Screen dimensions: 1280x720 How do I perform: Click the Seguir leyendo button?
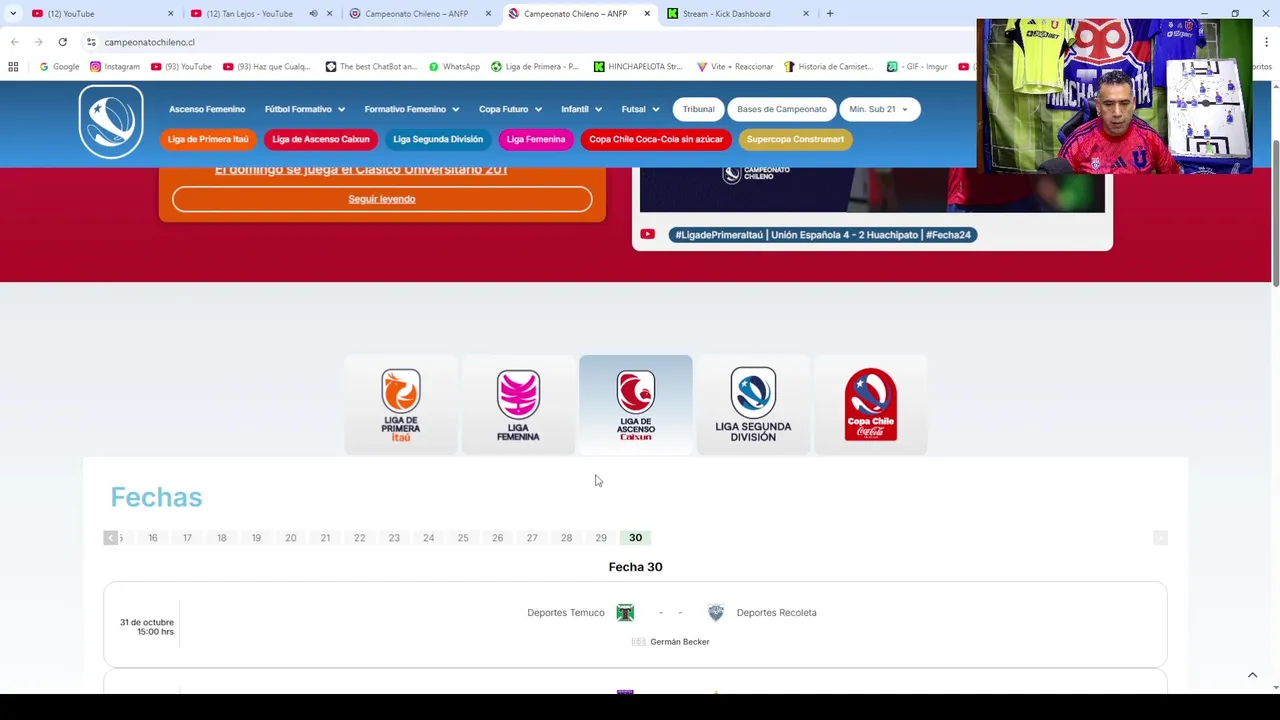(382, 199)
